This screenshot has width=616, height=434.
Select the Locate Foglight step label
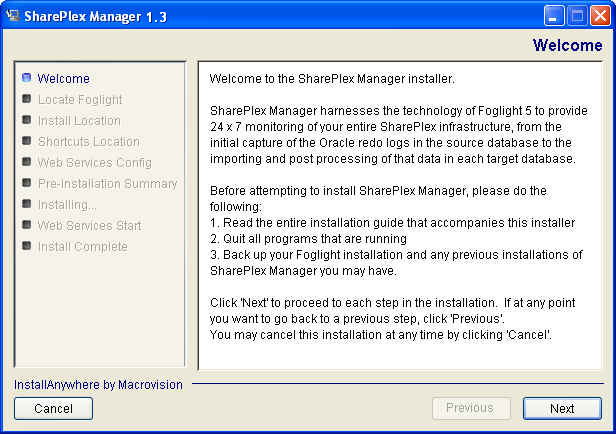(80, 100)
